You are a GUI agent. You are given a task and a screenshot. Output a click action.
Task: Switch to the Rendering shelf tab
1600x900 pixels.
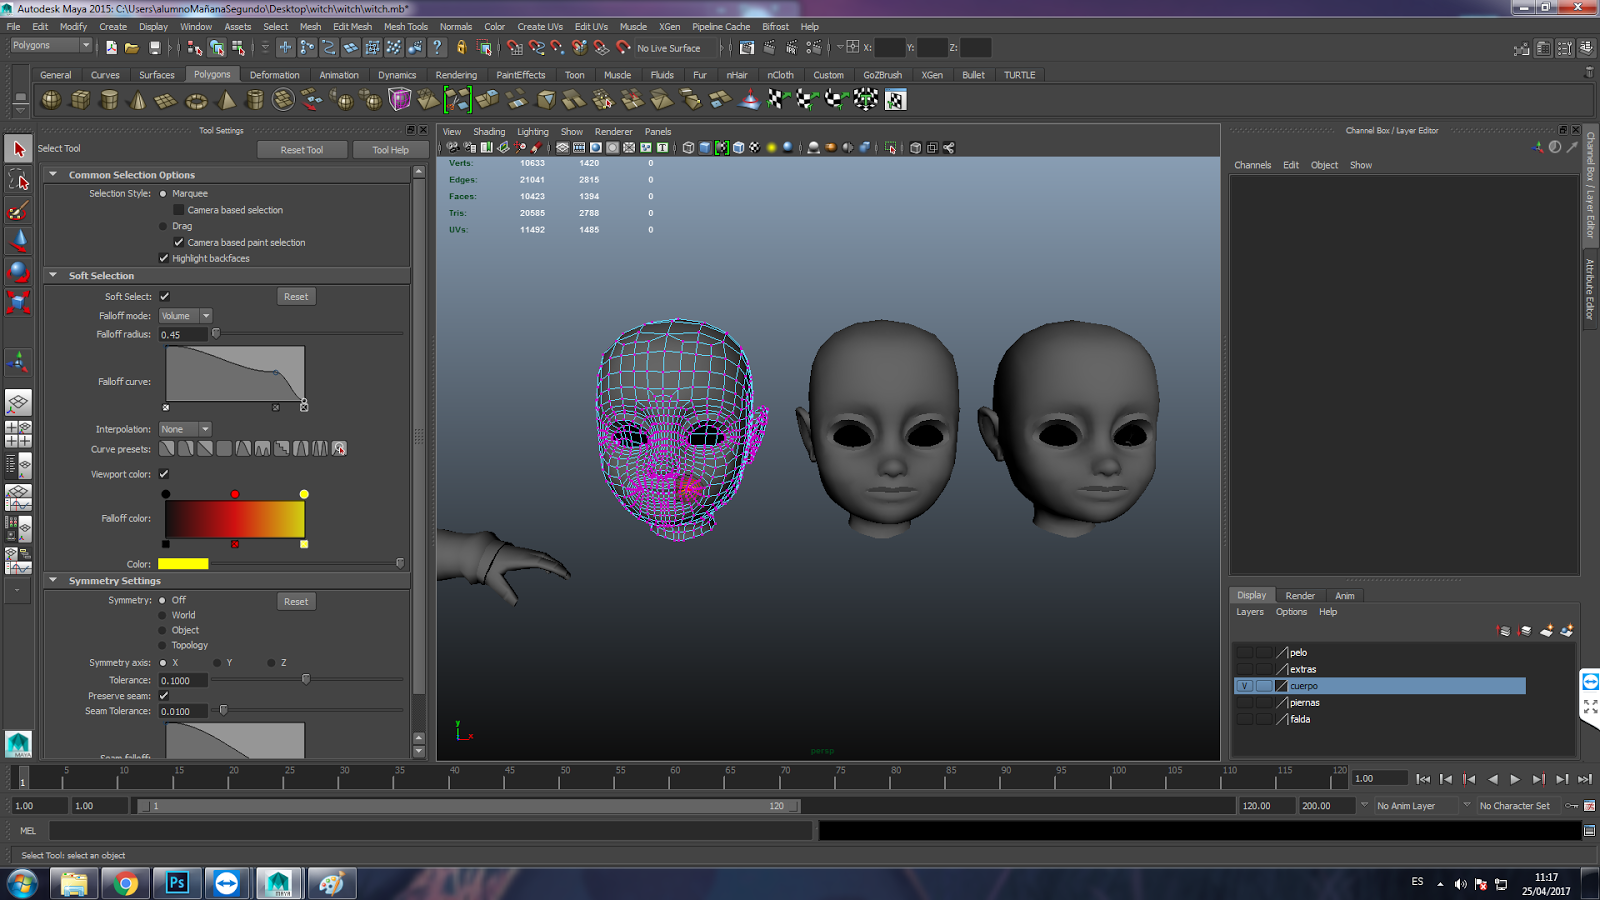click(456, 75)
